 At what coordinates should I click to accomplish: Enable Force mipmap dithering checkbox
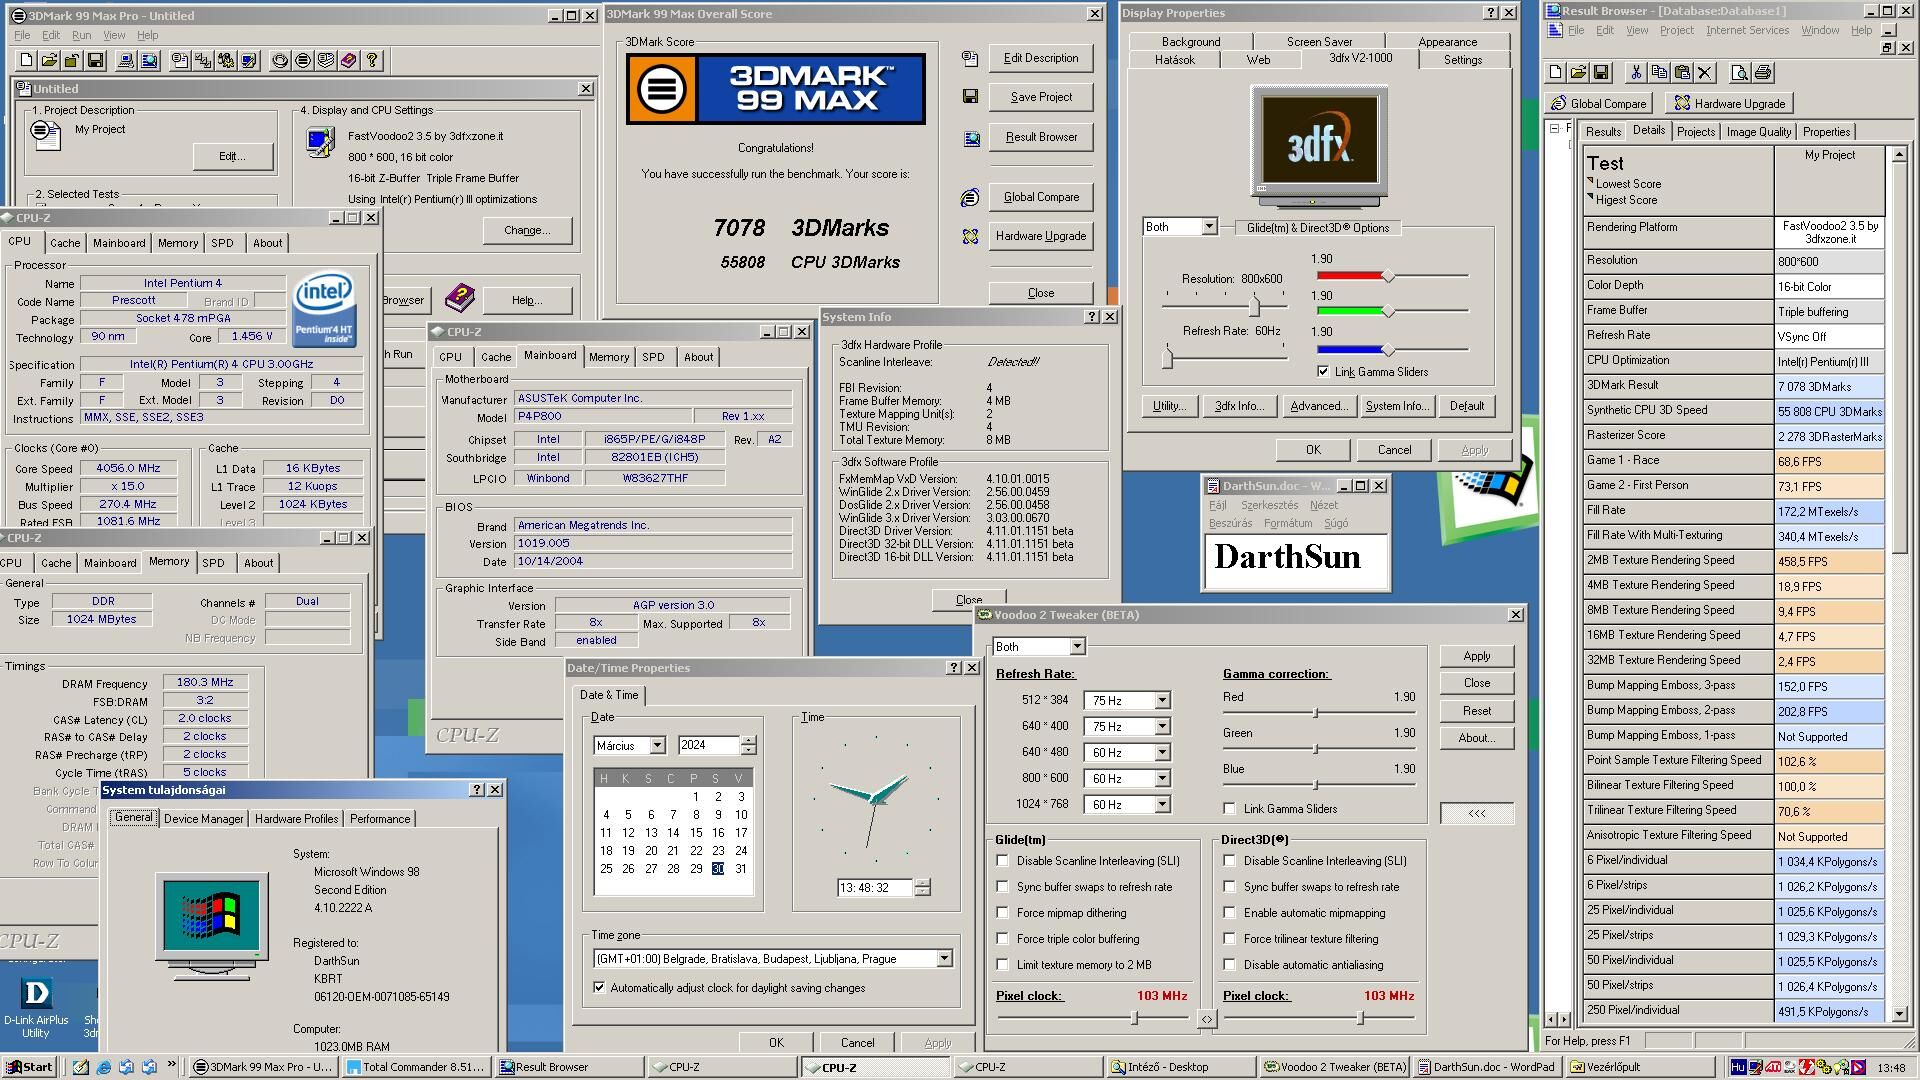click(x=1002, y=913)
